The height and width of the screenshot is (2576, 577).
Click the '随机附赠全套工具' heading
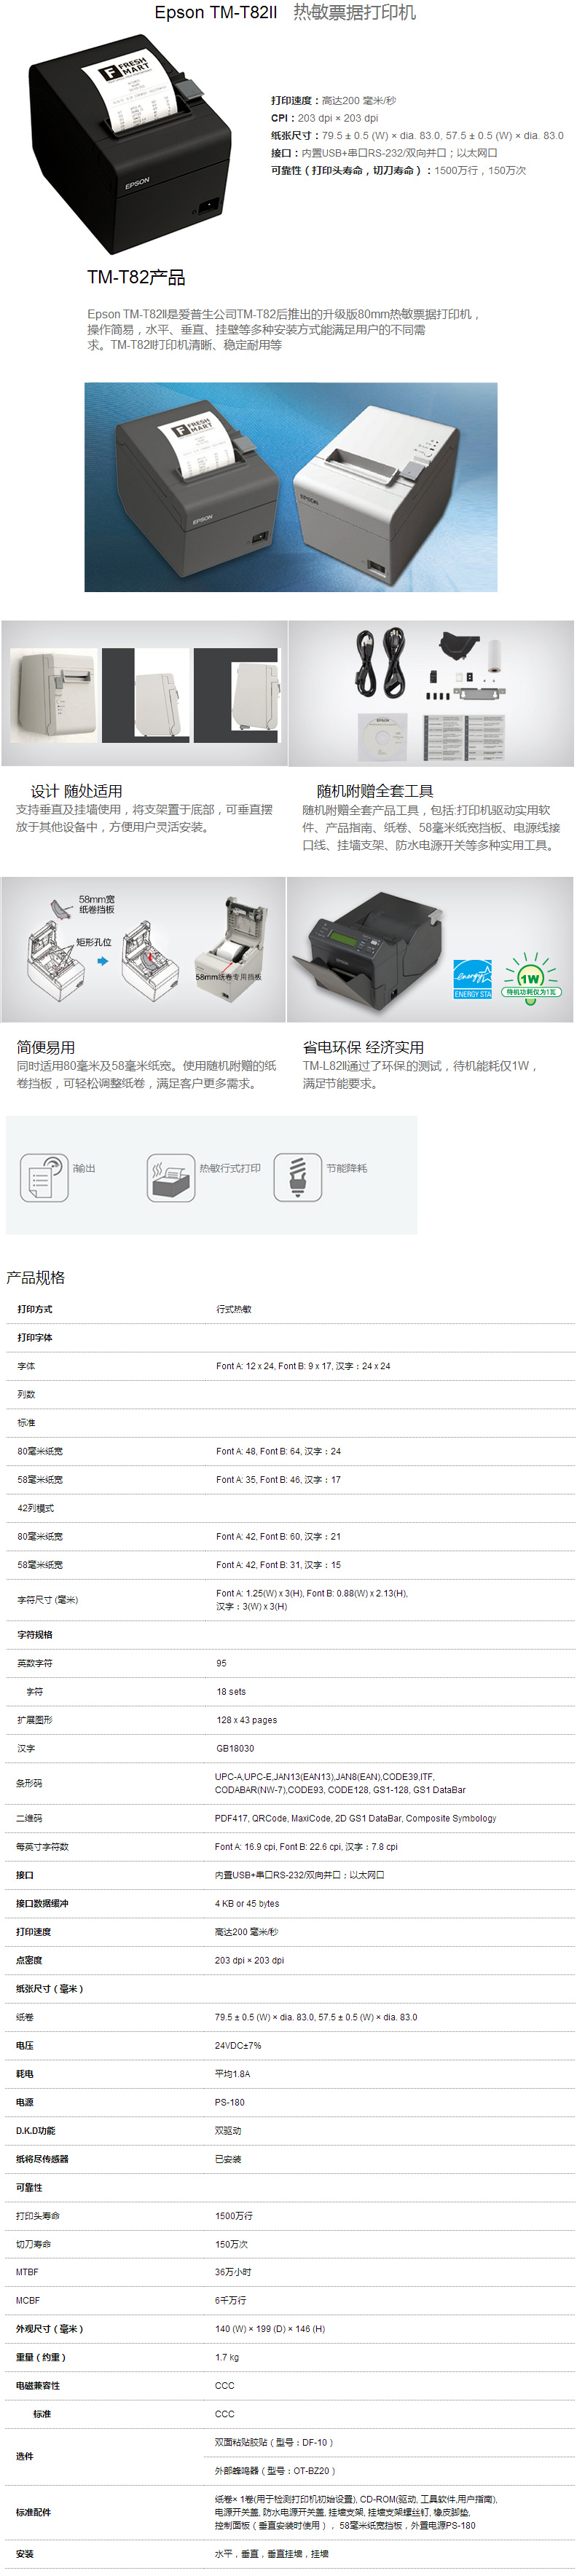(x=375, y=790)
